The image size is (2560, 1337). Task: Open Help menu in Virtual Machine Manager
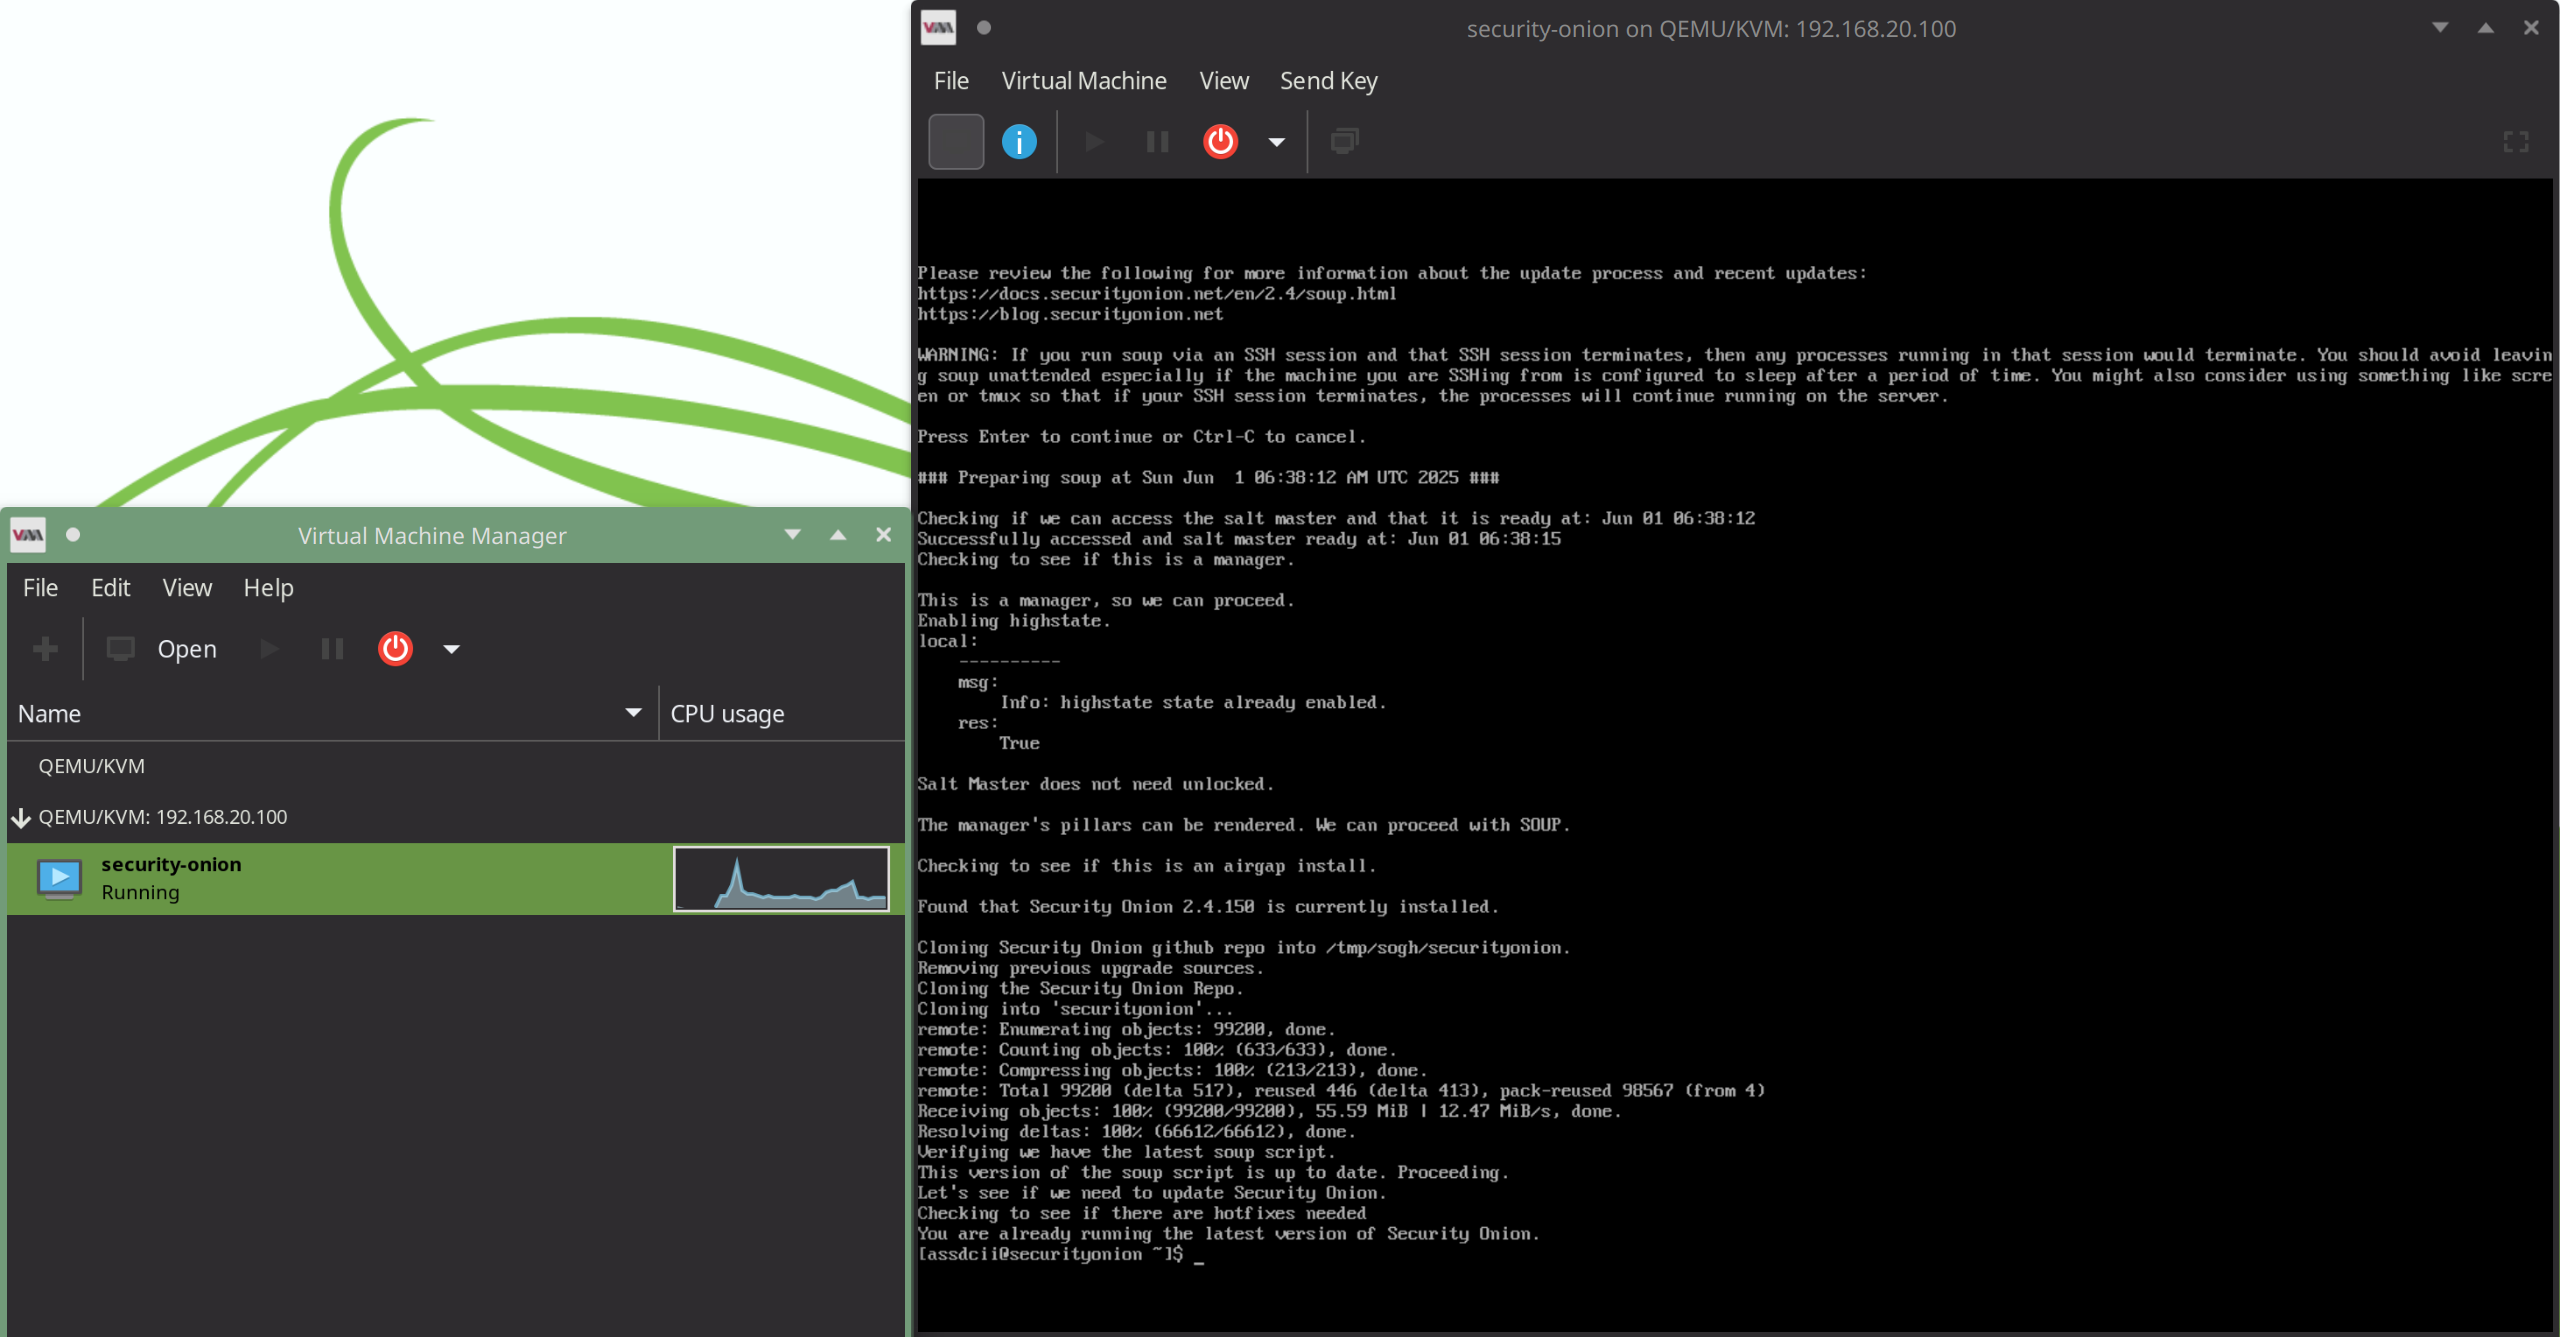point(268,588)
